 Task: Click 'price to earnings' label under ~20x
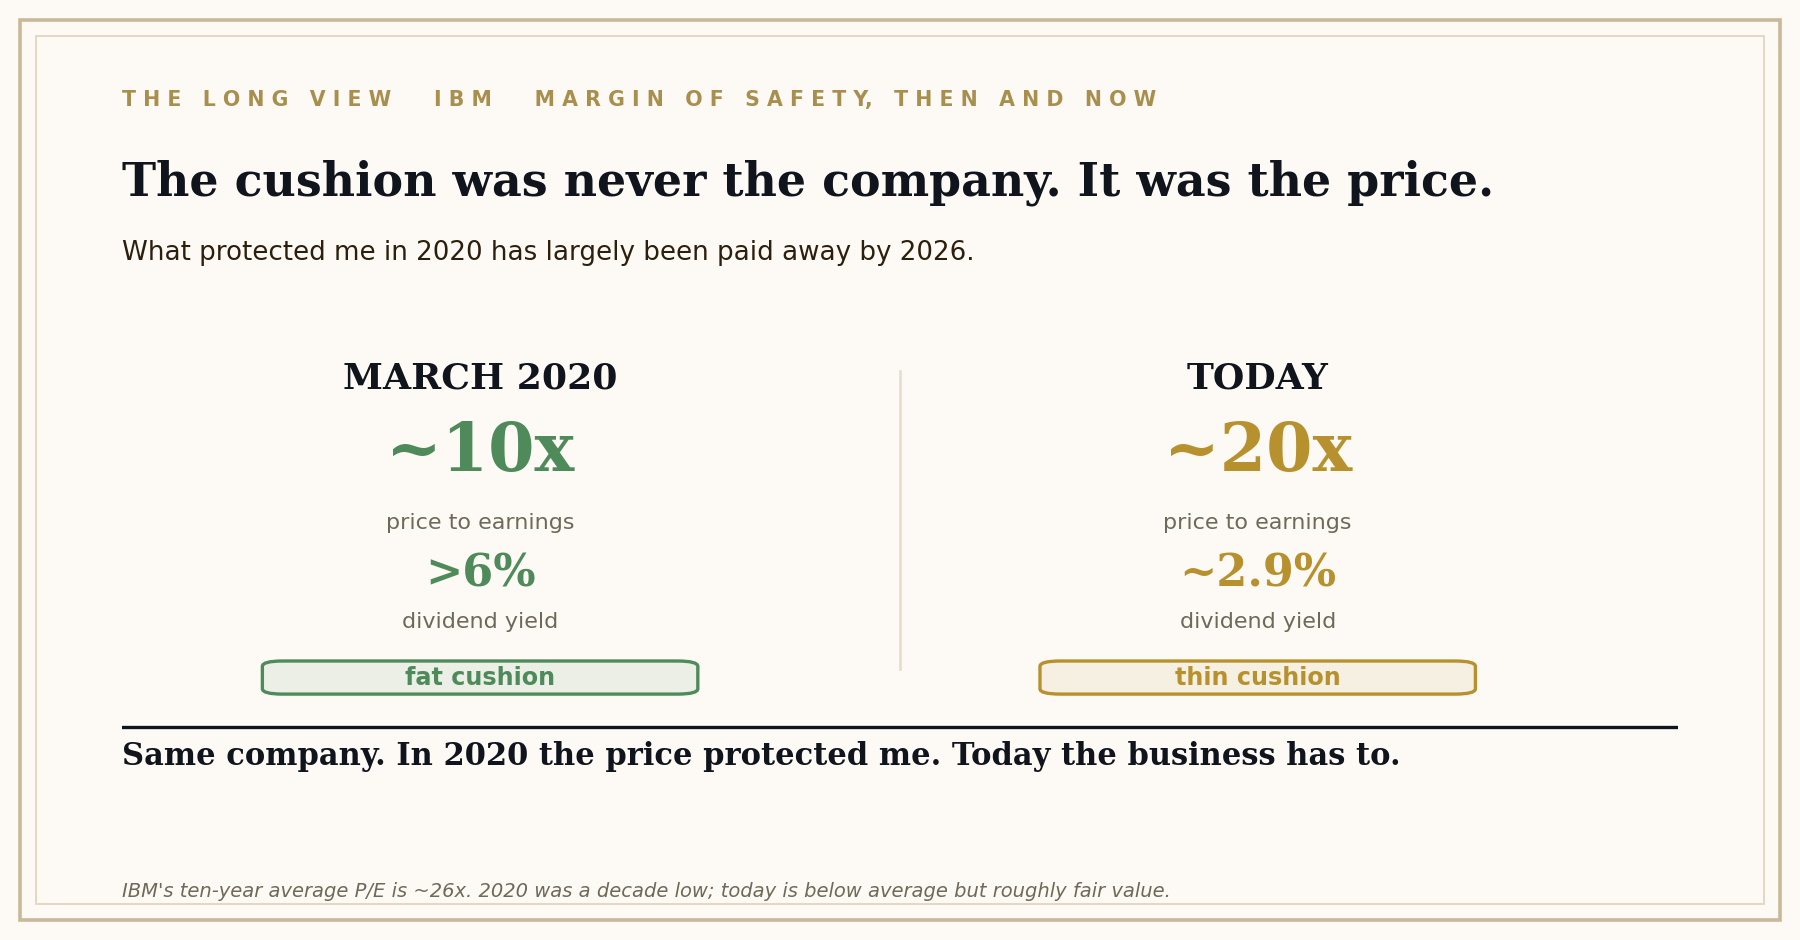[1257, 523]
